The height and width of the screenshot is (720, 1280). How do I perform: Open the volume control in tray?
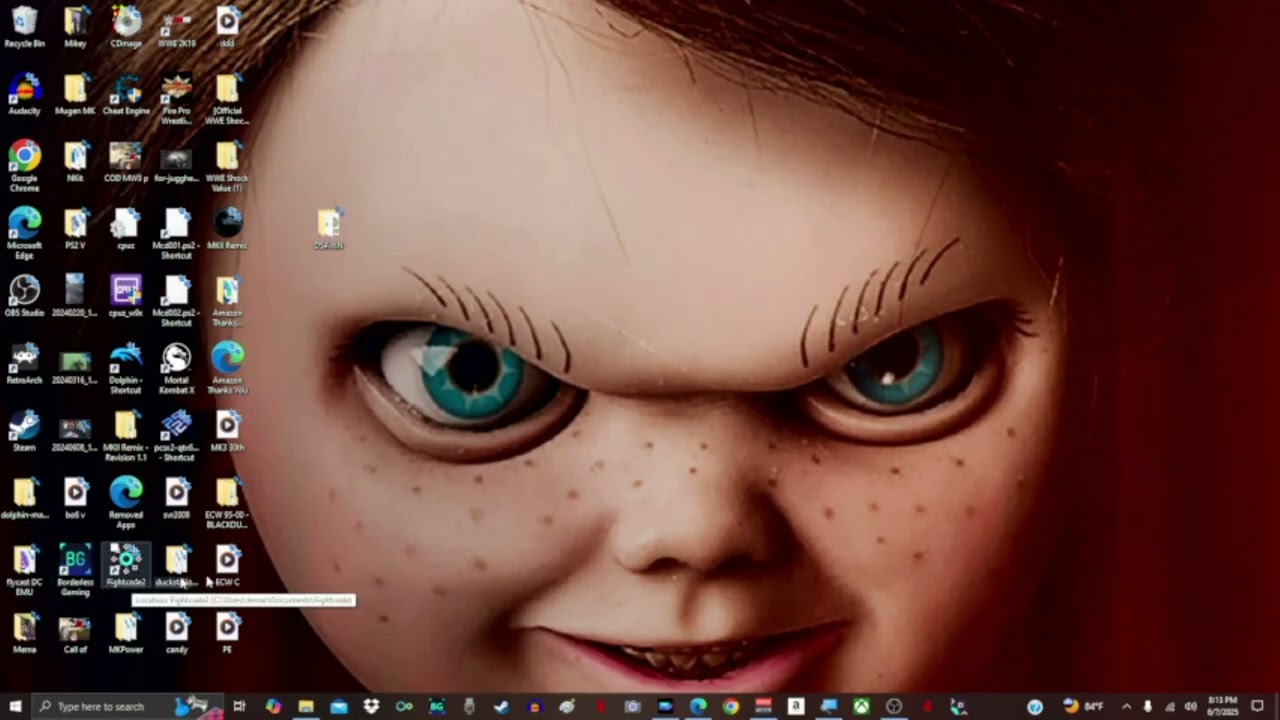pyautogui.click(x=1190, y=706)
